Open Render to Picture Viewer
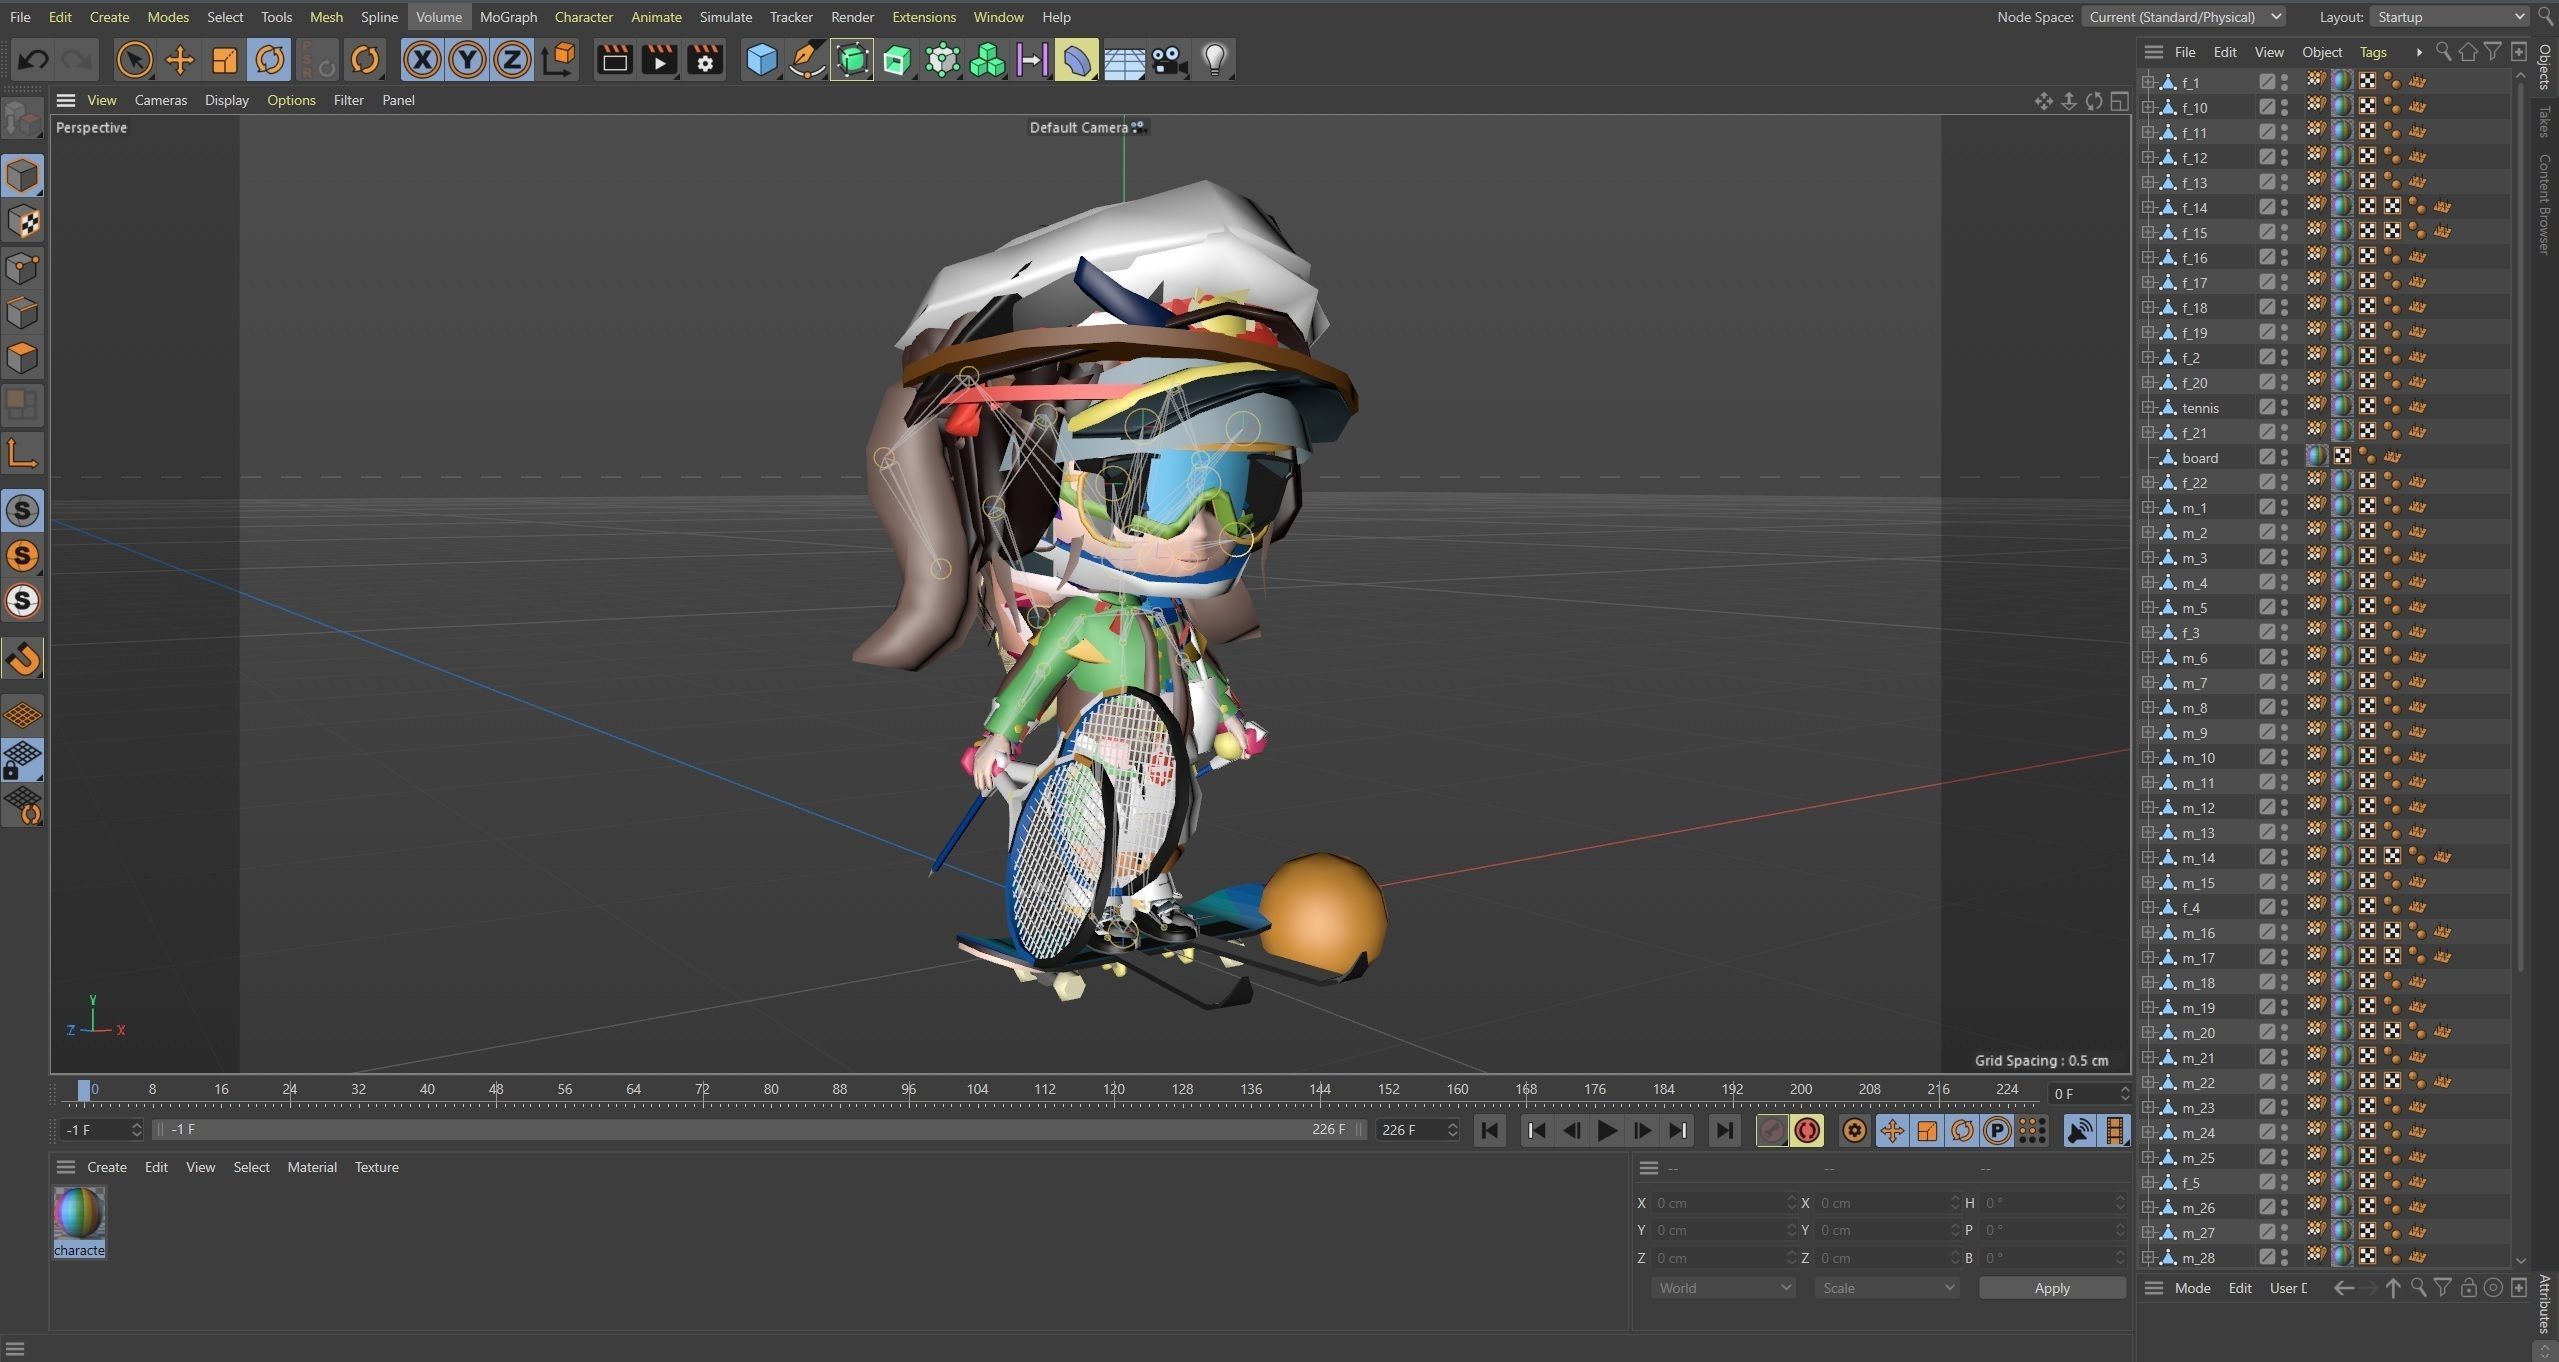The width and height of the screenshot is (2559, 1362). click(659, 60)
